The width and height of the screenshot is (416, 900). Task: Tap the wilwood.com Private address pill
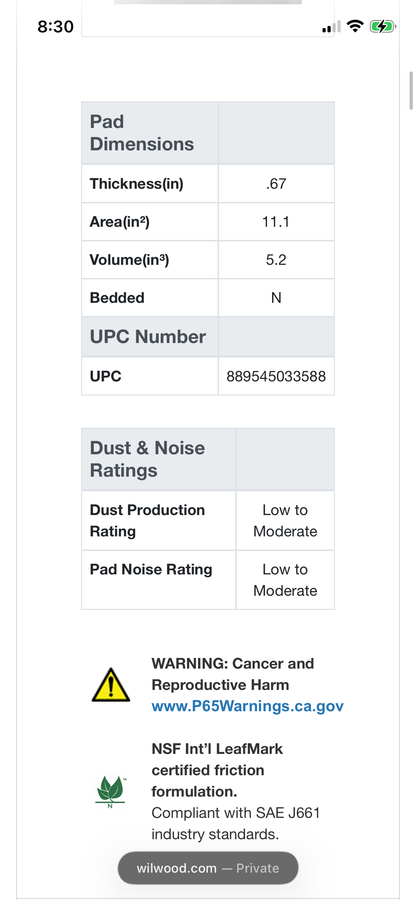[208, 868]
